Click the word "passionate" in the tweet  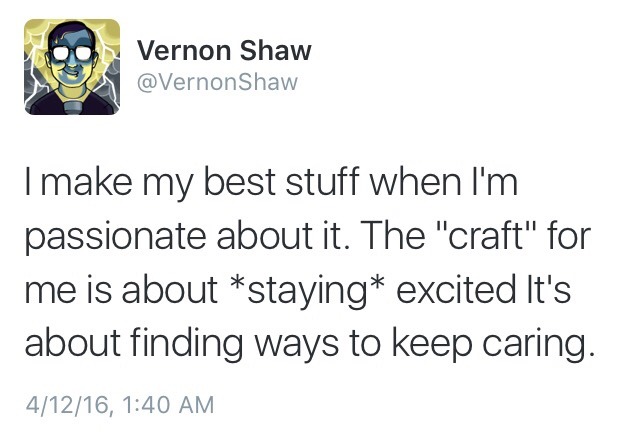tap(116, 238)
